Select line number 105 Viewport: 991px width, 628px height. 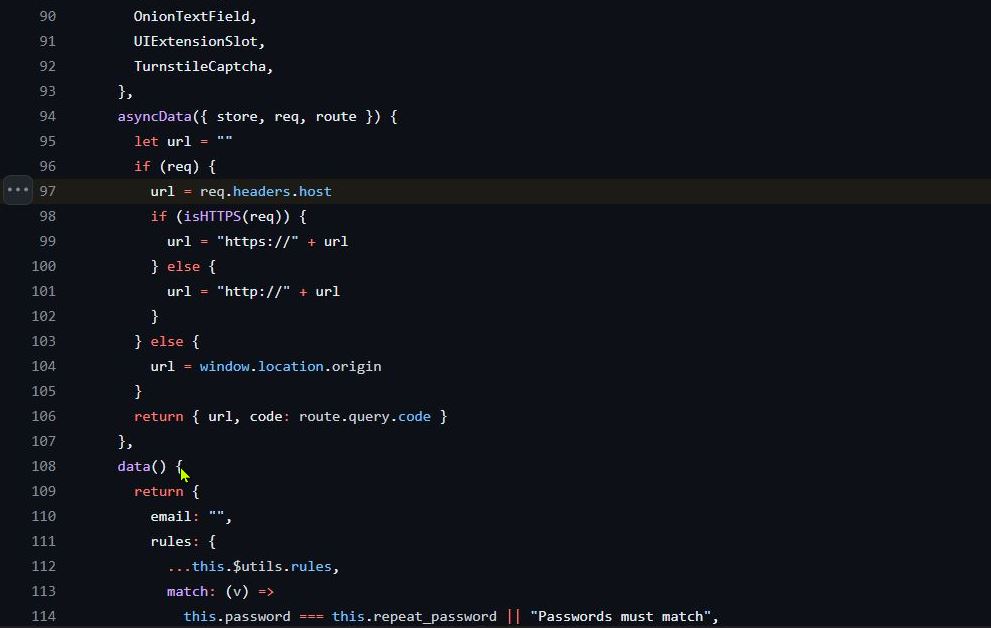(x=44, y=391)
